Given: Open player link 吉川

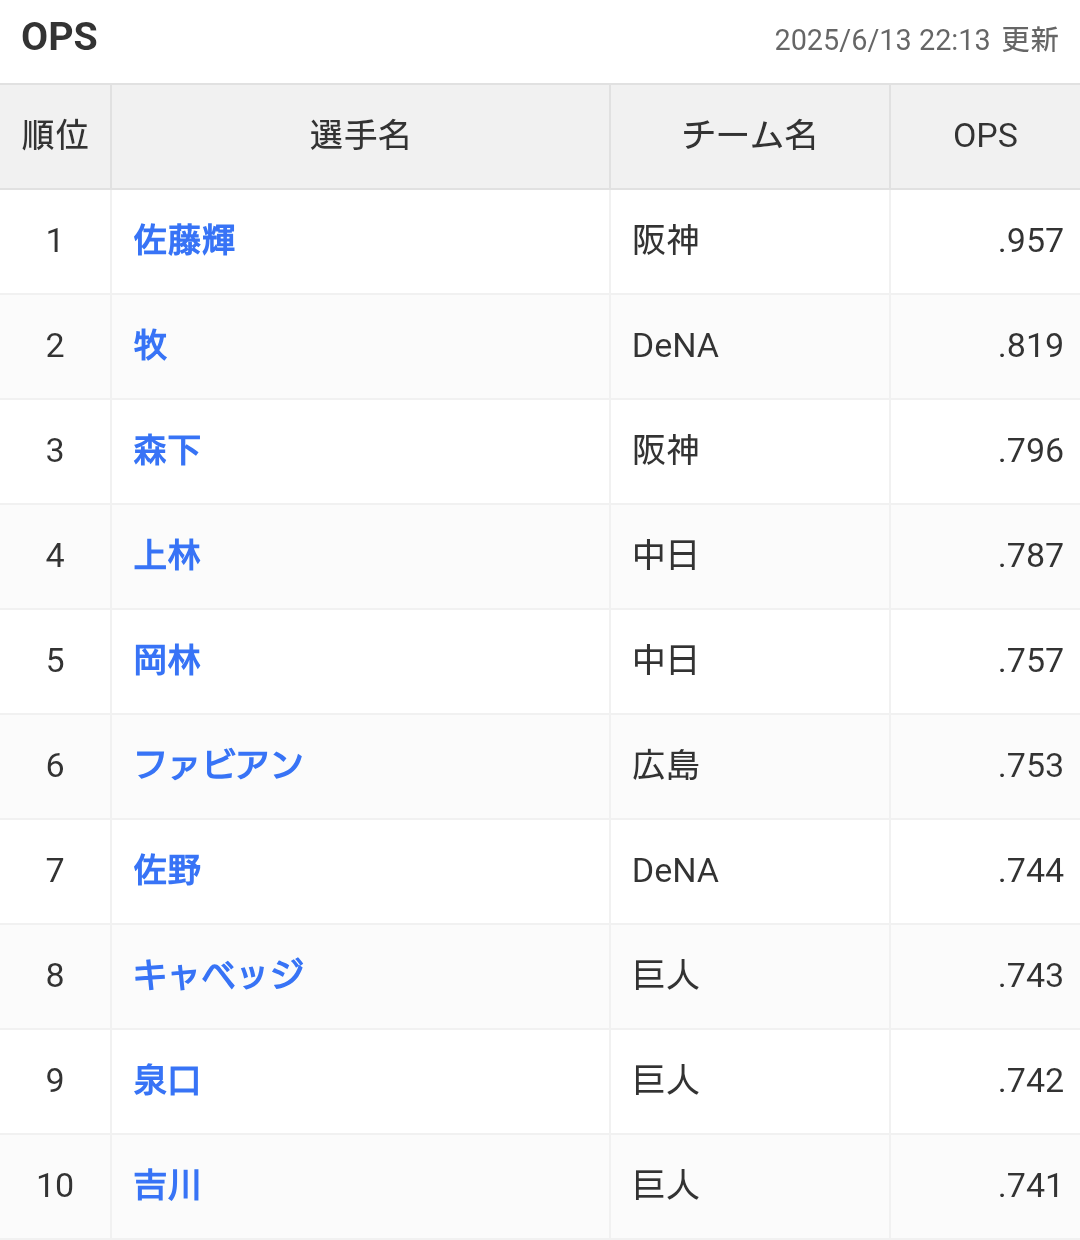Looking at the screenshot, I should [x=167, y=1186].
